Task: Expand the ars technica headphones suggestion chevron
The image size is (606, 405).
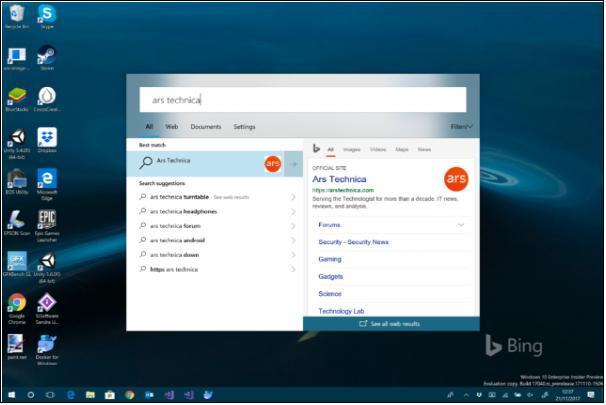Action: click(x=293, y=211)
